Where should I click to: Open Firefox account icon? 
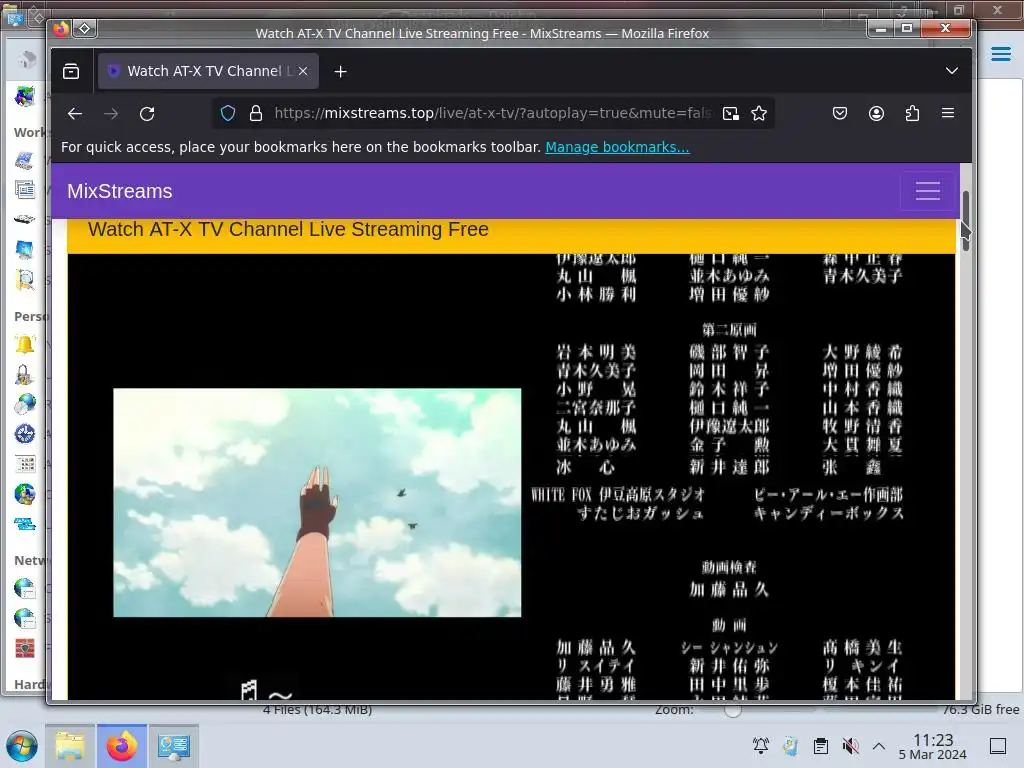[876, 114]
